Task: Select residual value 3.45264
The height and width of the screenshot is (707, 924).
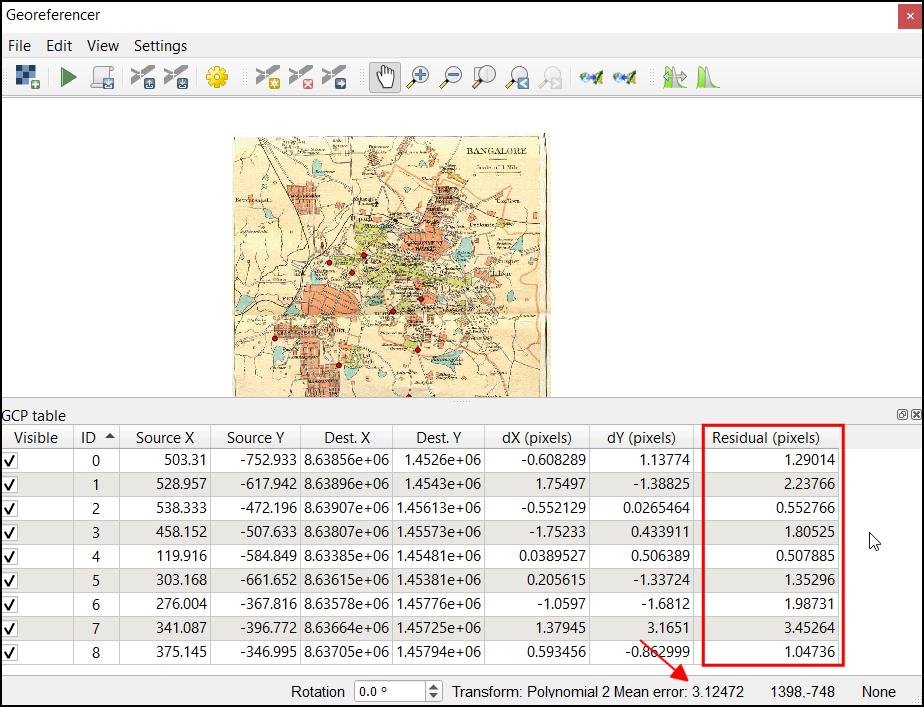Action: click(x=767, y=629)
